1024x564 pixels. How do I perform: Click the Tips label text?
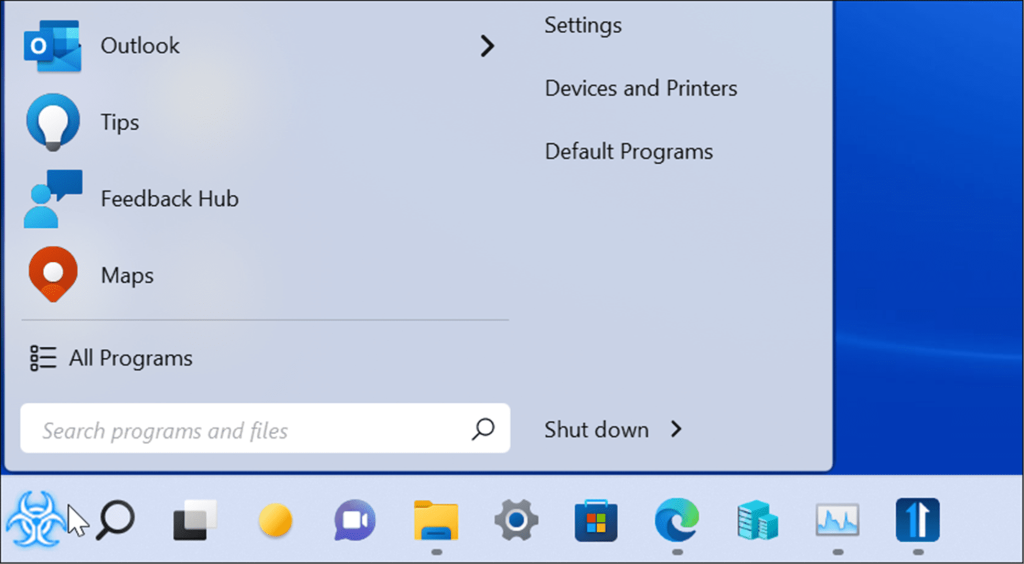(x=120, y=122)
